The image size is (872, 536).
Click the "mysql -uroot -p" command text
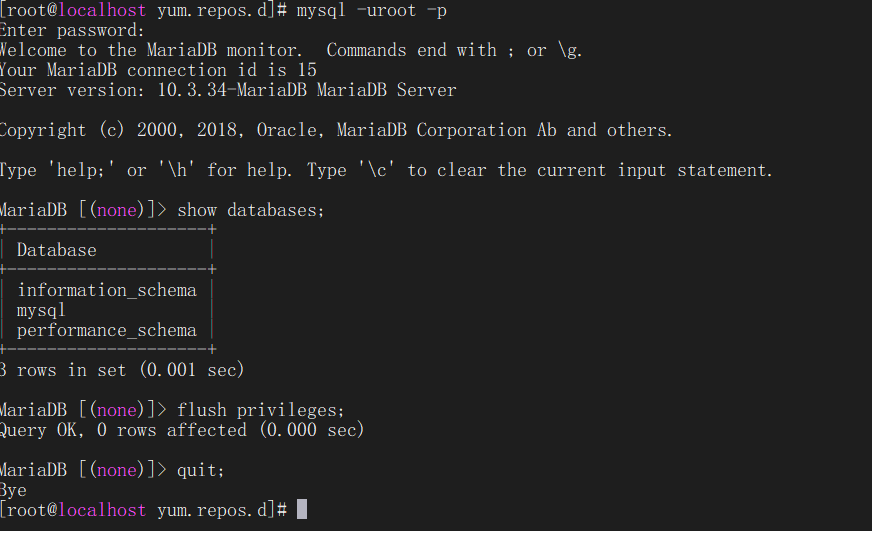(x=371, y=10)
